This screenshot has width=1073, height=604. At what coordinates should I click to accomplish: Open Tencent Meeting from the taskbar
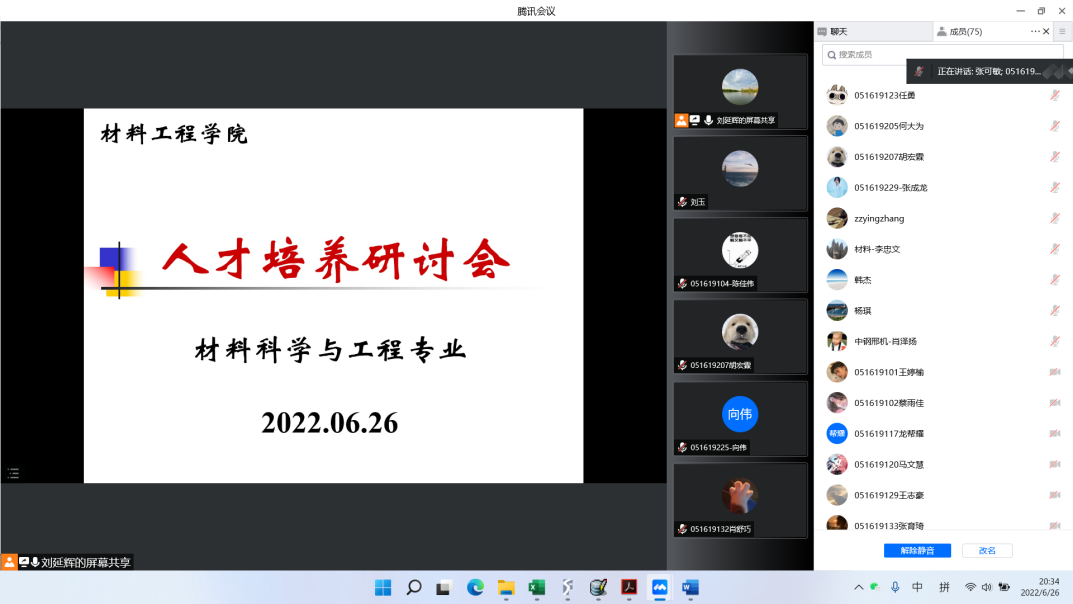click(x=659, y=588)
